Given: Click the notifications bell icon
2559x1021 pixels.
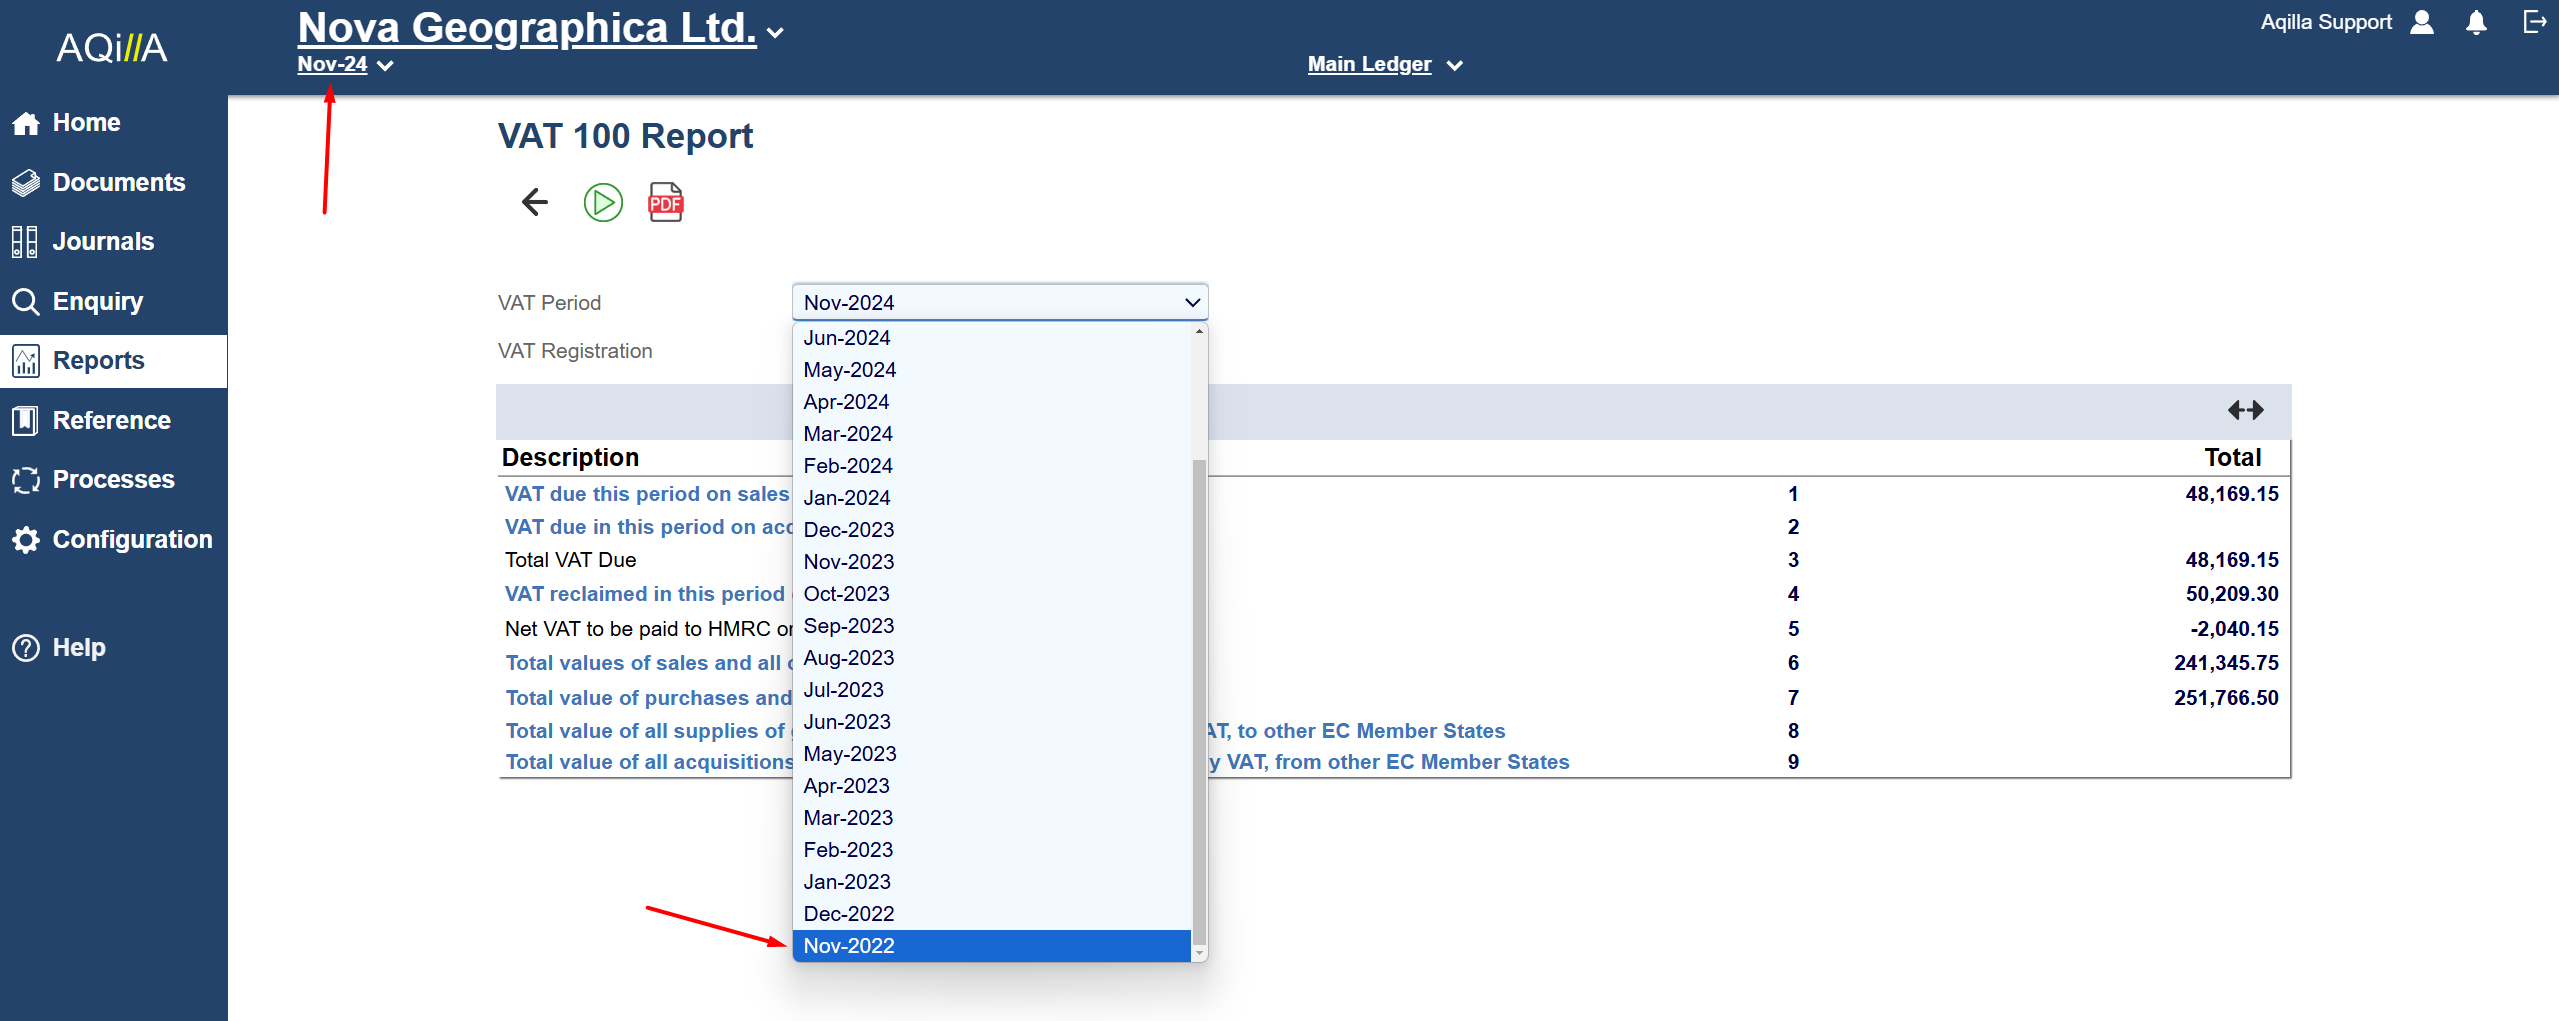Looking at the screenshot, I should [x=2476, y=22].
